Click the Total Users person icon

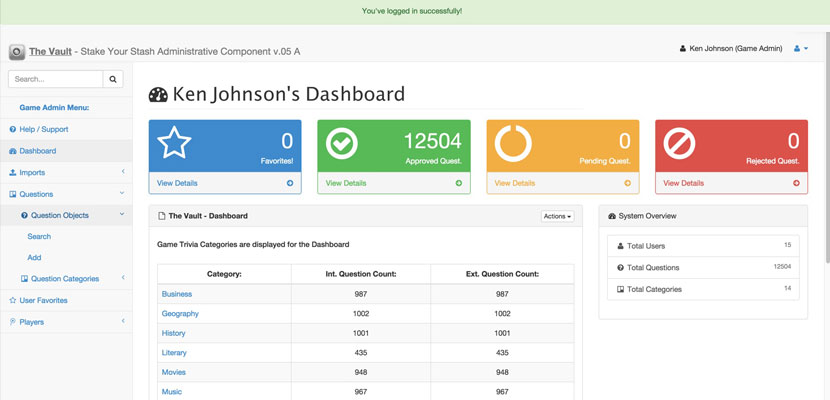pos(620,246)
